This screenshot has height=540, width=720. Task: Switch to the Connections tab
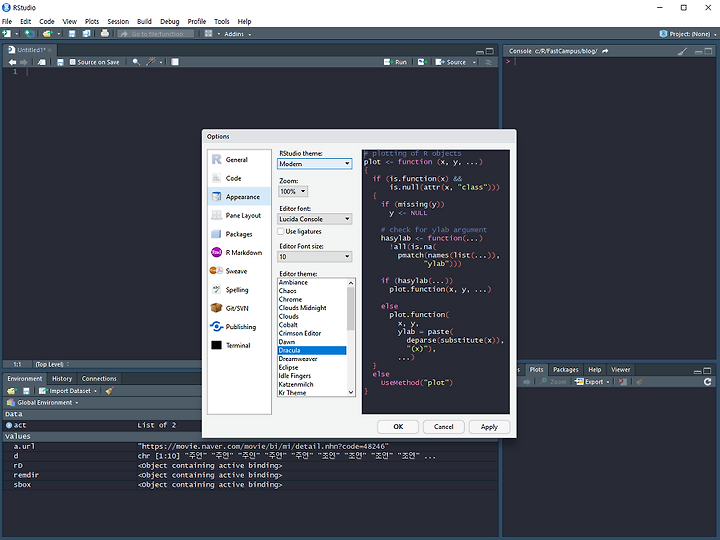(x=99, y=378)
